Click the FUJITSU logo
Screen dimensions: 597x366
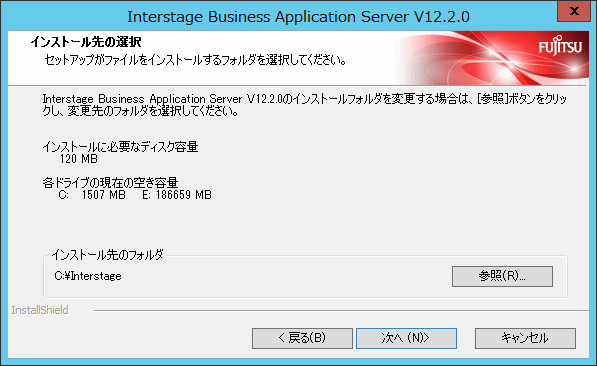pos(560,46)
